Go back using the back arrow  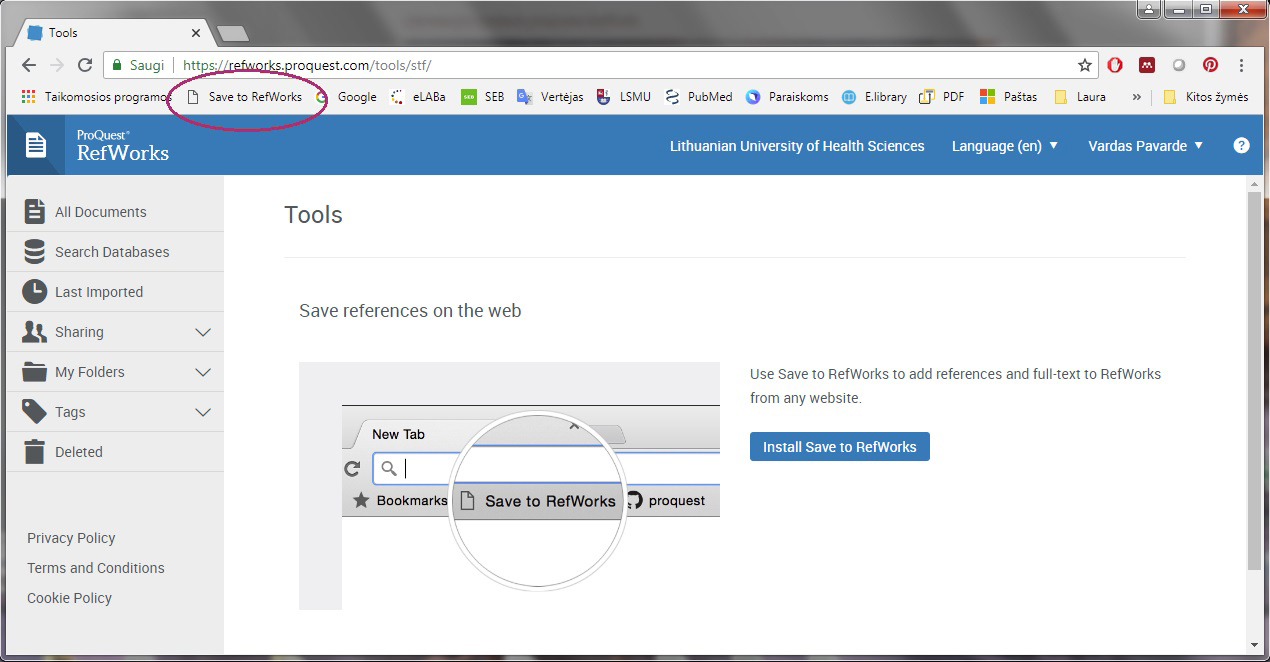[x=29, y=65]
